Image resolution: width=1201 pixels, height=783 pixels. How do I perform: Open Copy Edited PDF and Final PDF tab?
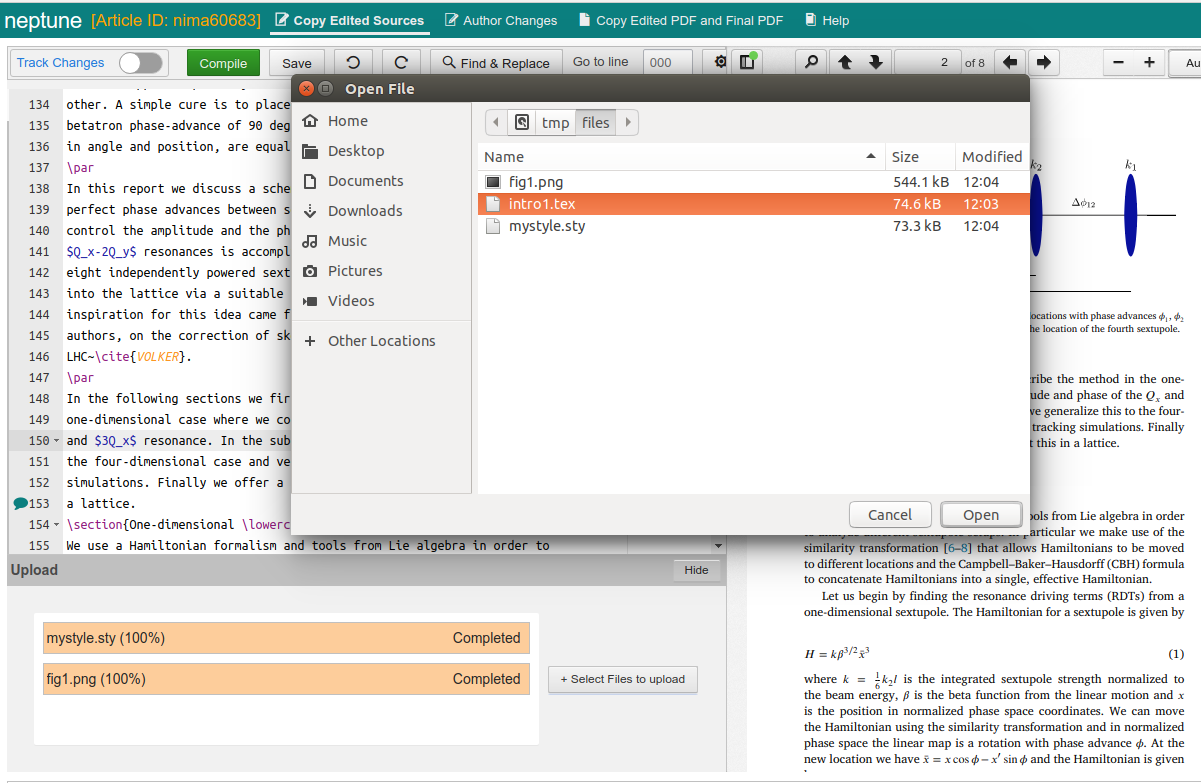click(681, 20)
